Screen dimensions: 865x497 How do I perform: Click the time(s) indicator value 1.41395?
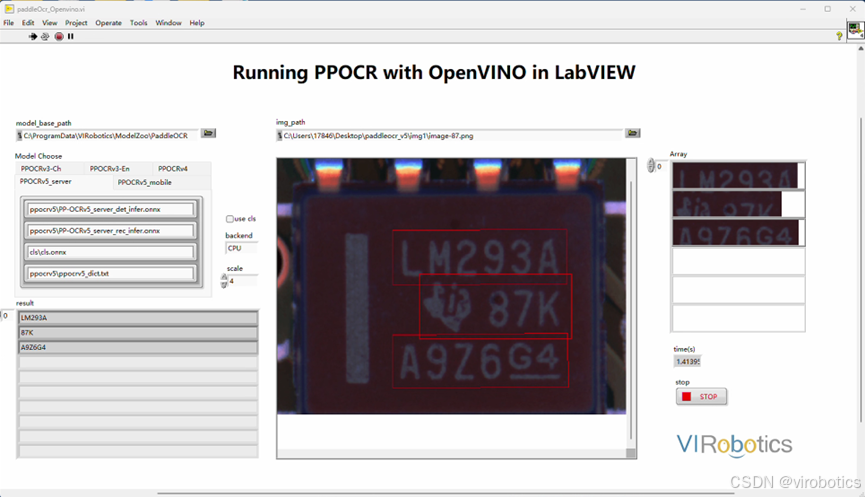pos(687,361)
